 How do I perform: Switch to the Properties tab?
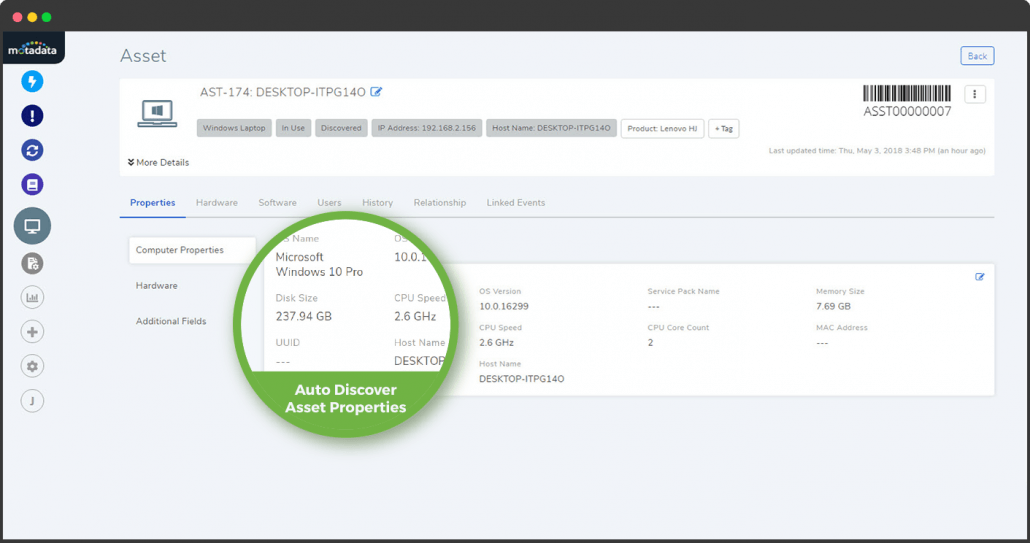click(x=152, y=203)
